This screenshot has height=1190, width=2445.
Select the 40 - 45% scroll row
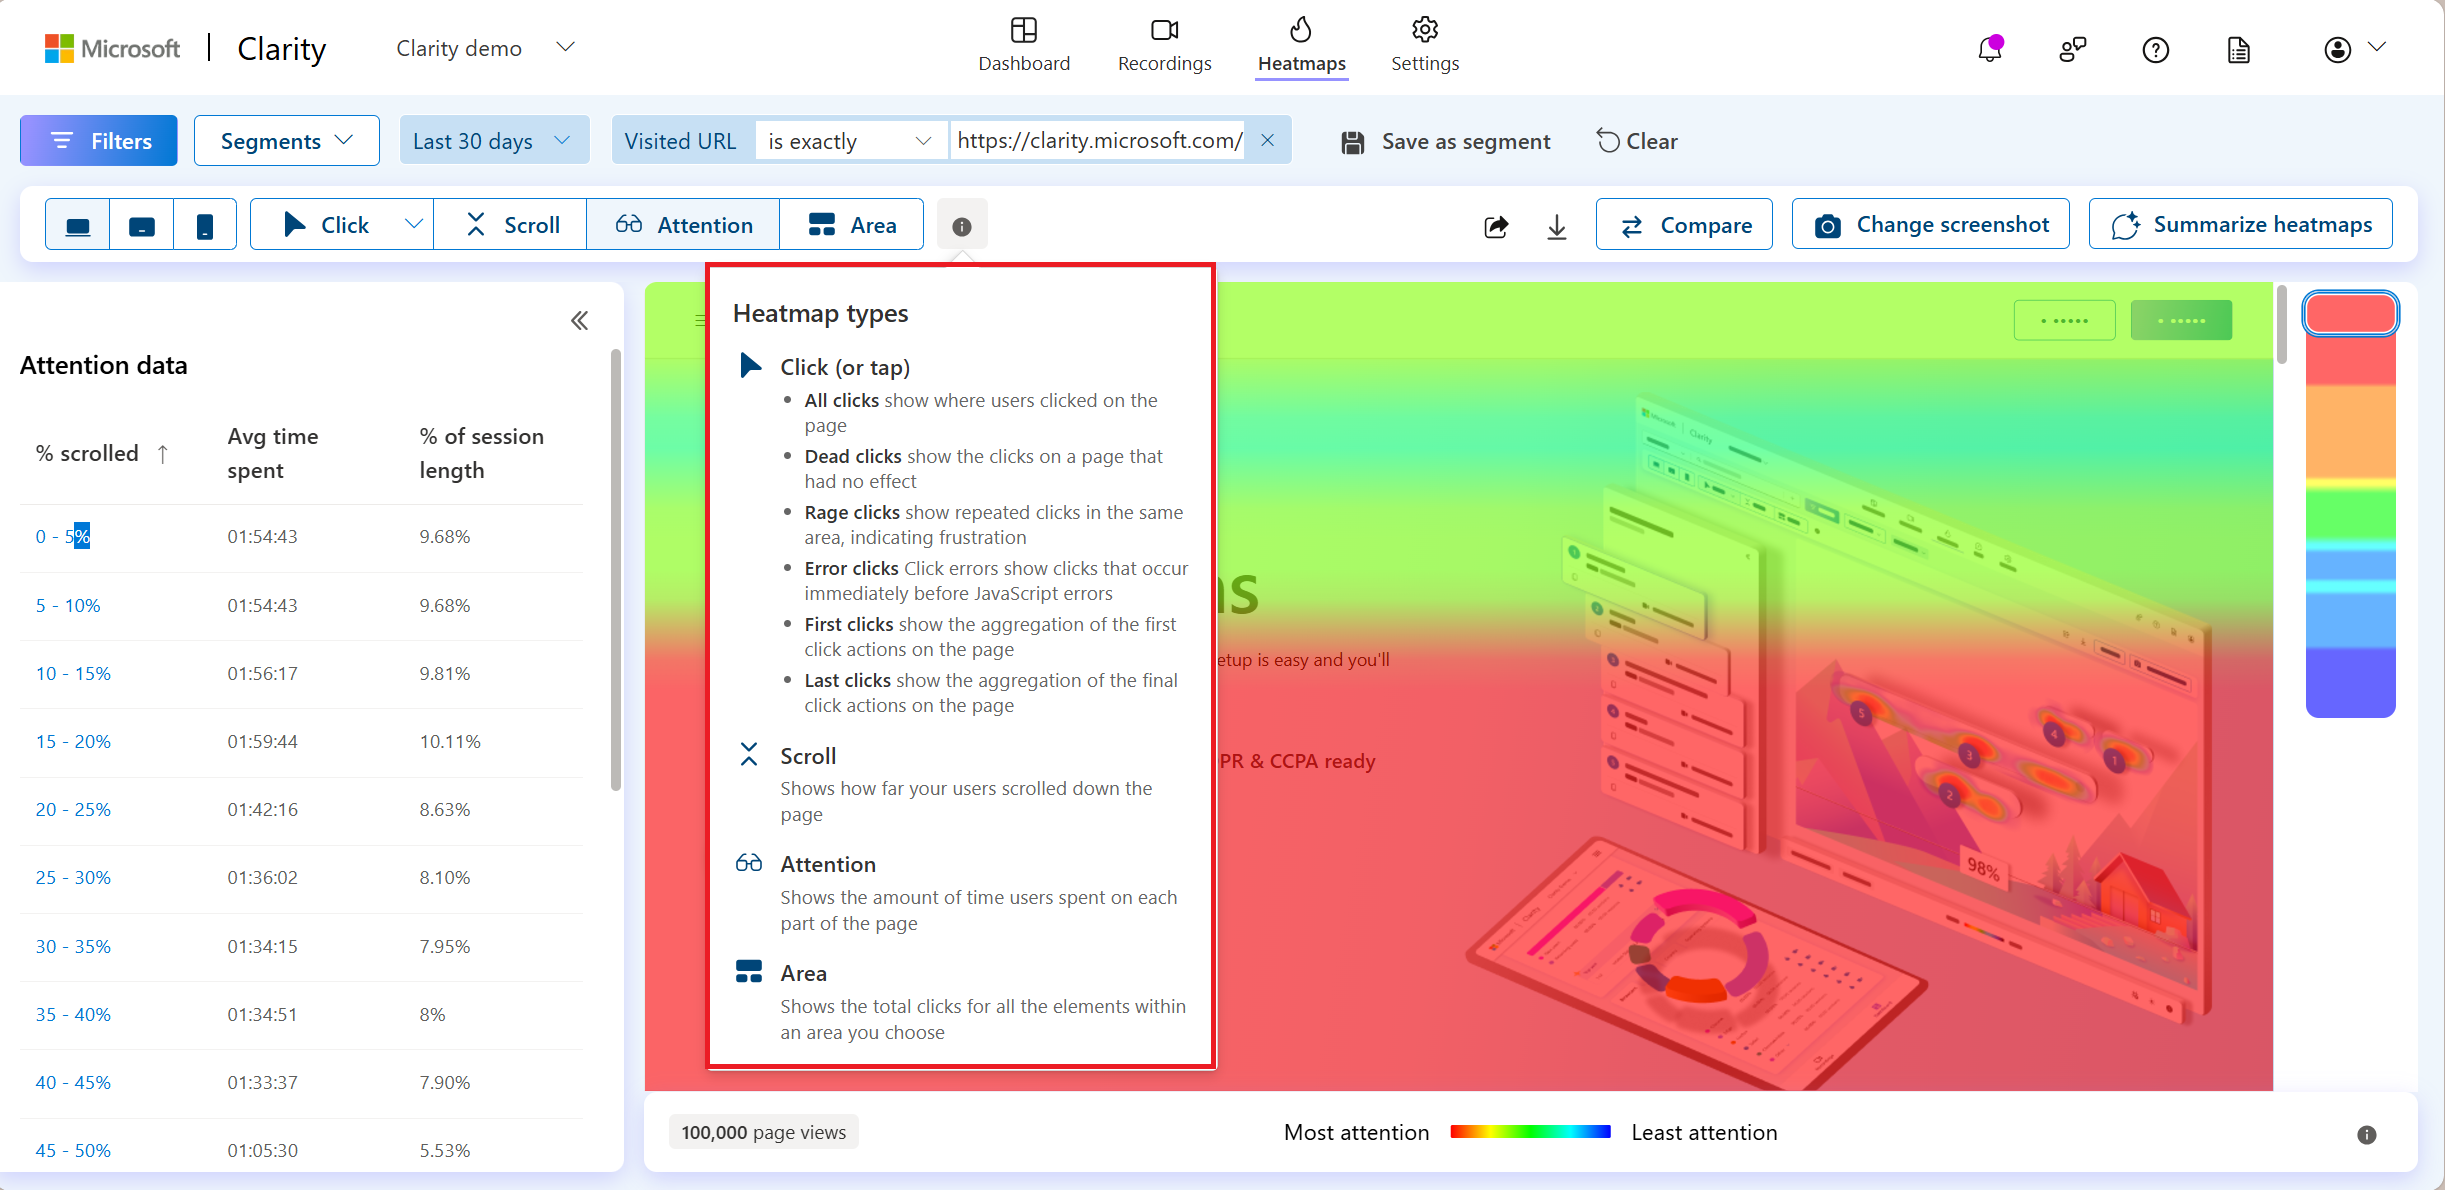tap(301, 1083)
